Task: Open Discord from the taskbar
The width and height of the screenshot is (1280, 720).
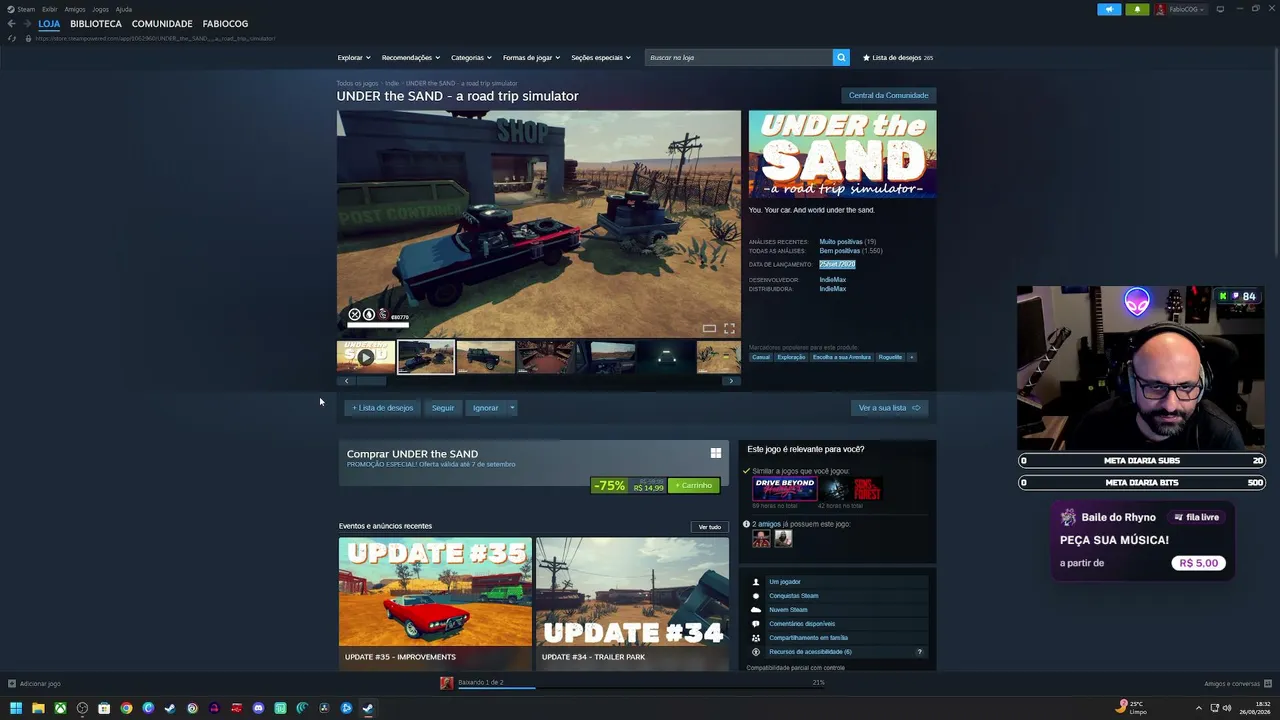Action: (x=258, y=708)
